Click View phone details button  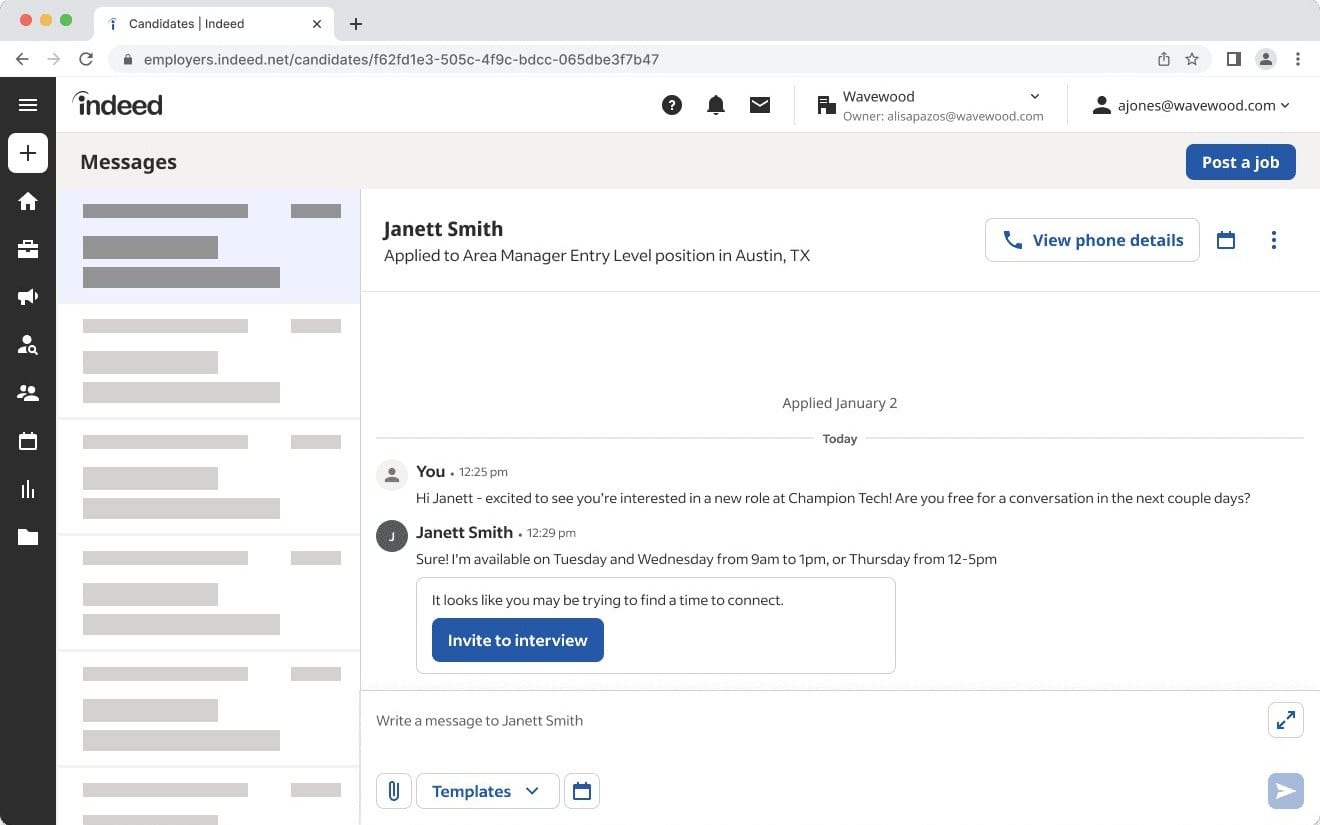(x=1092, y=240)
